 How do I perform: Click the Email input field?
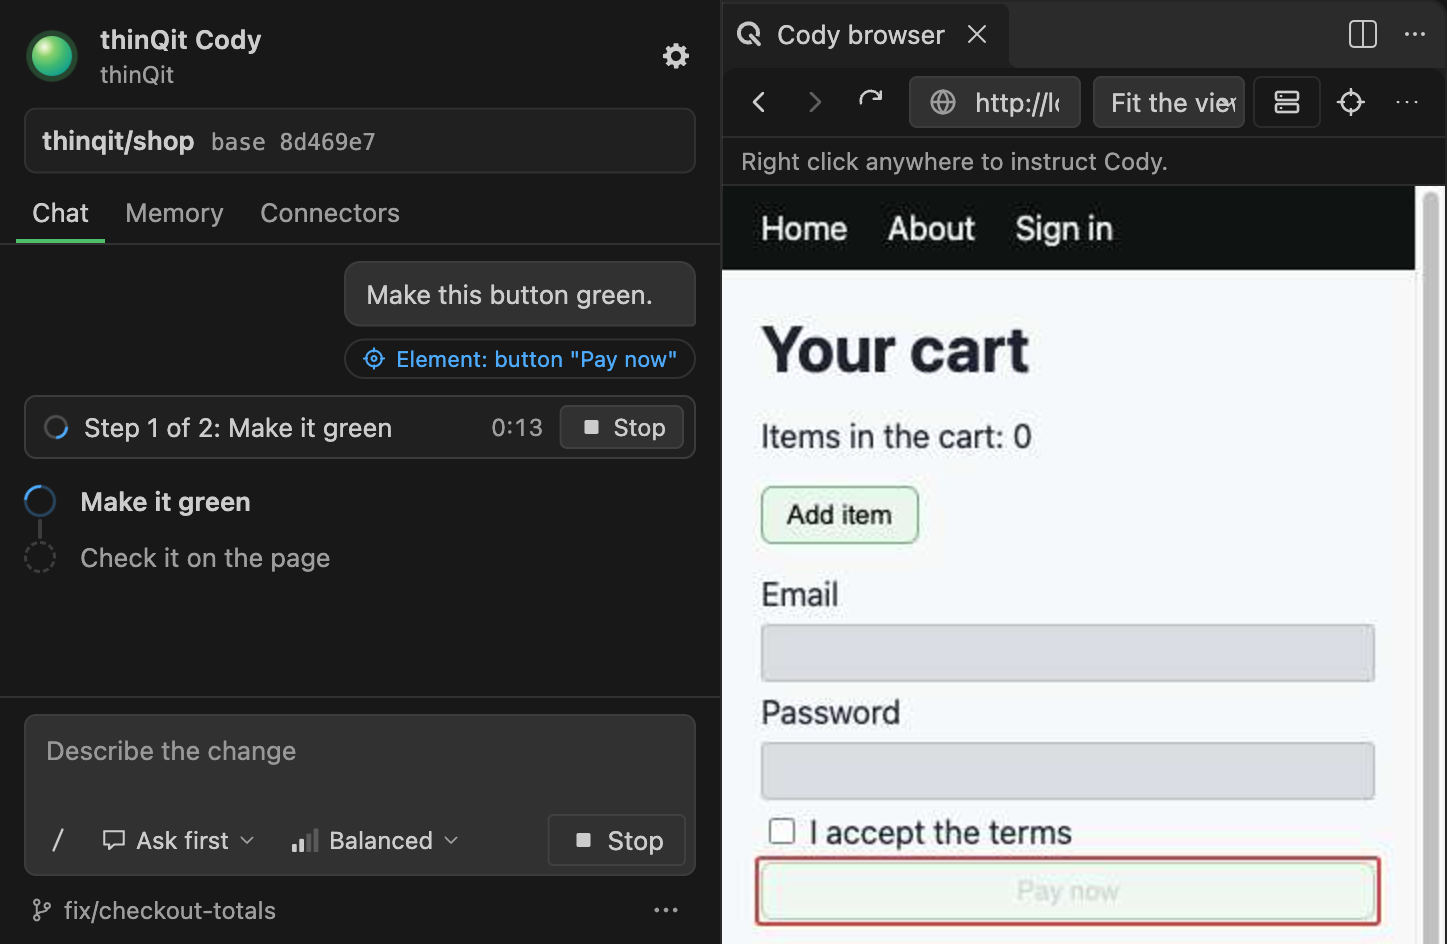coord(1067,653)
